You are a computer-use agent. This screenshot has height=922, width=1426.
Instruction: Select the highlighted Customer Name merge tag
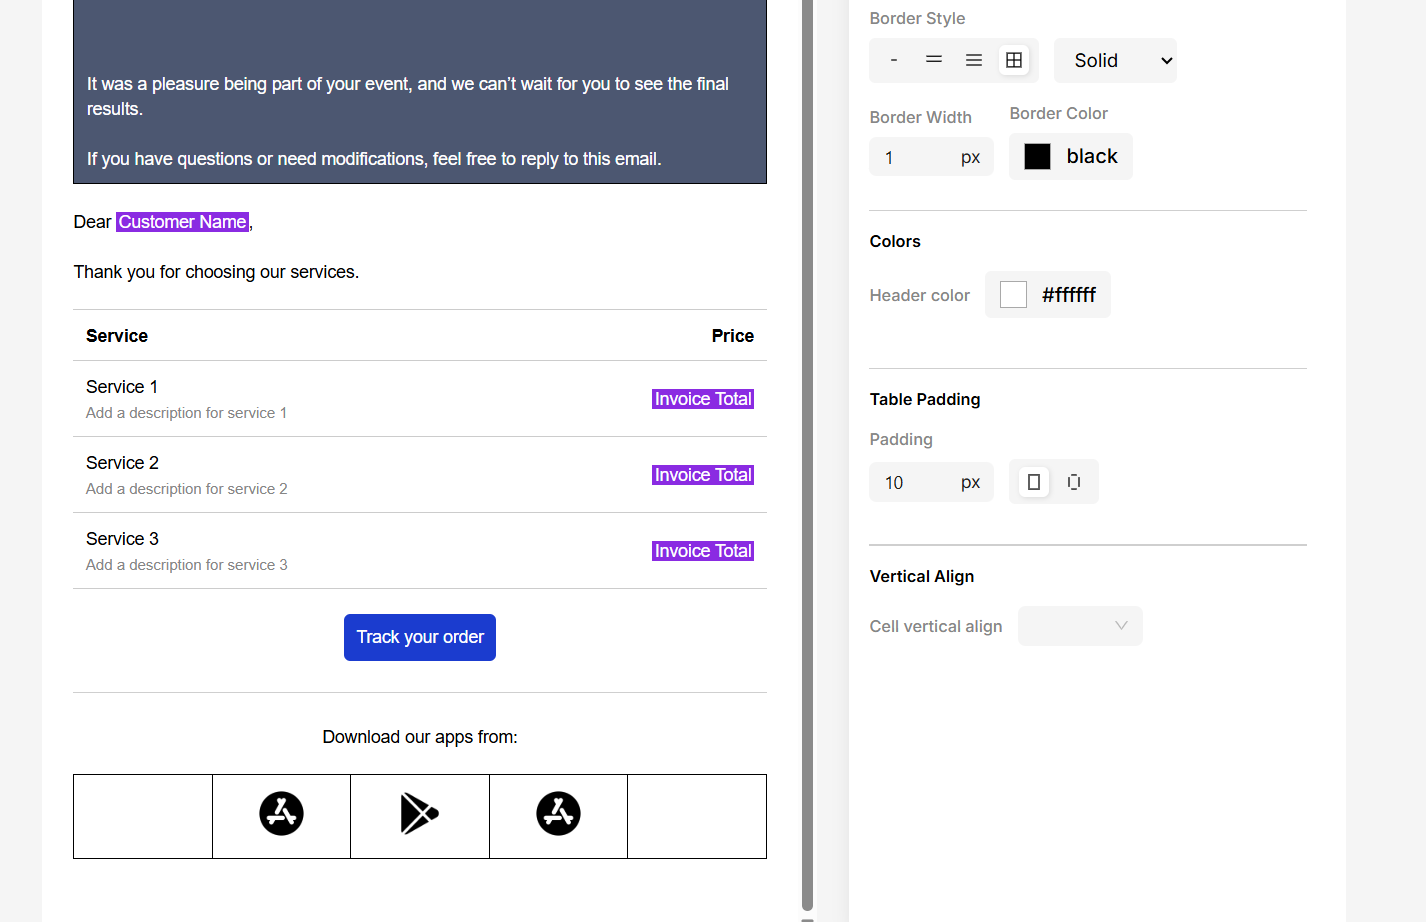pyautogui.click(x=181, y=221)
